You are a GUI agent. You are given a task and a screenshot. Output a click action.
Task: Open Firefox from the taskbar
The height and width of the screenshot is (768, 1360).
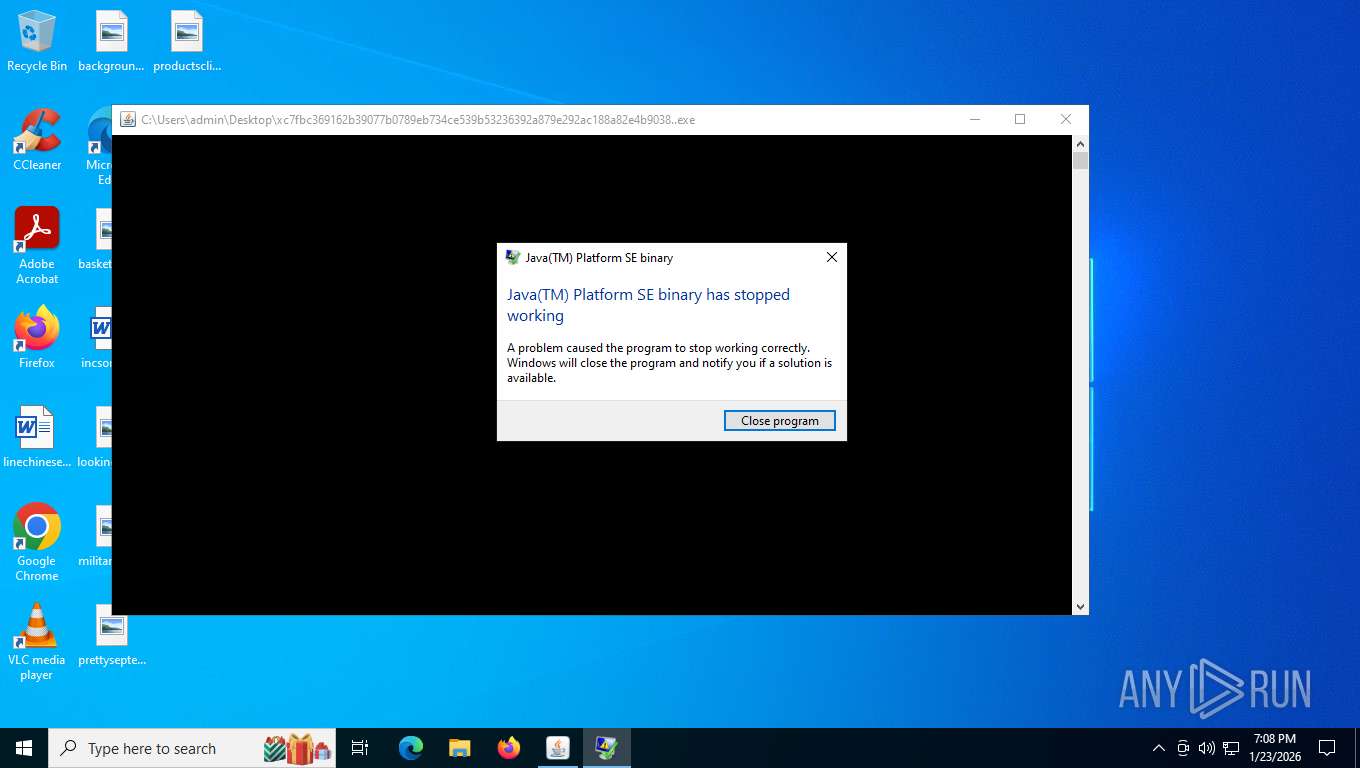[509, 748]
